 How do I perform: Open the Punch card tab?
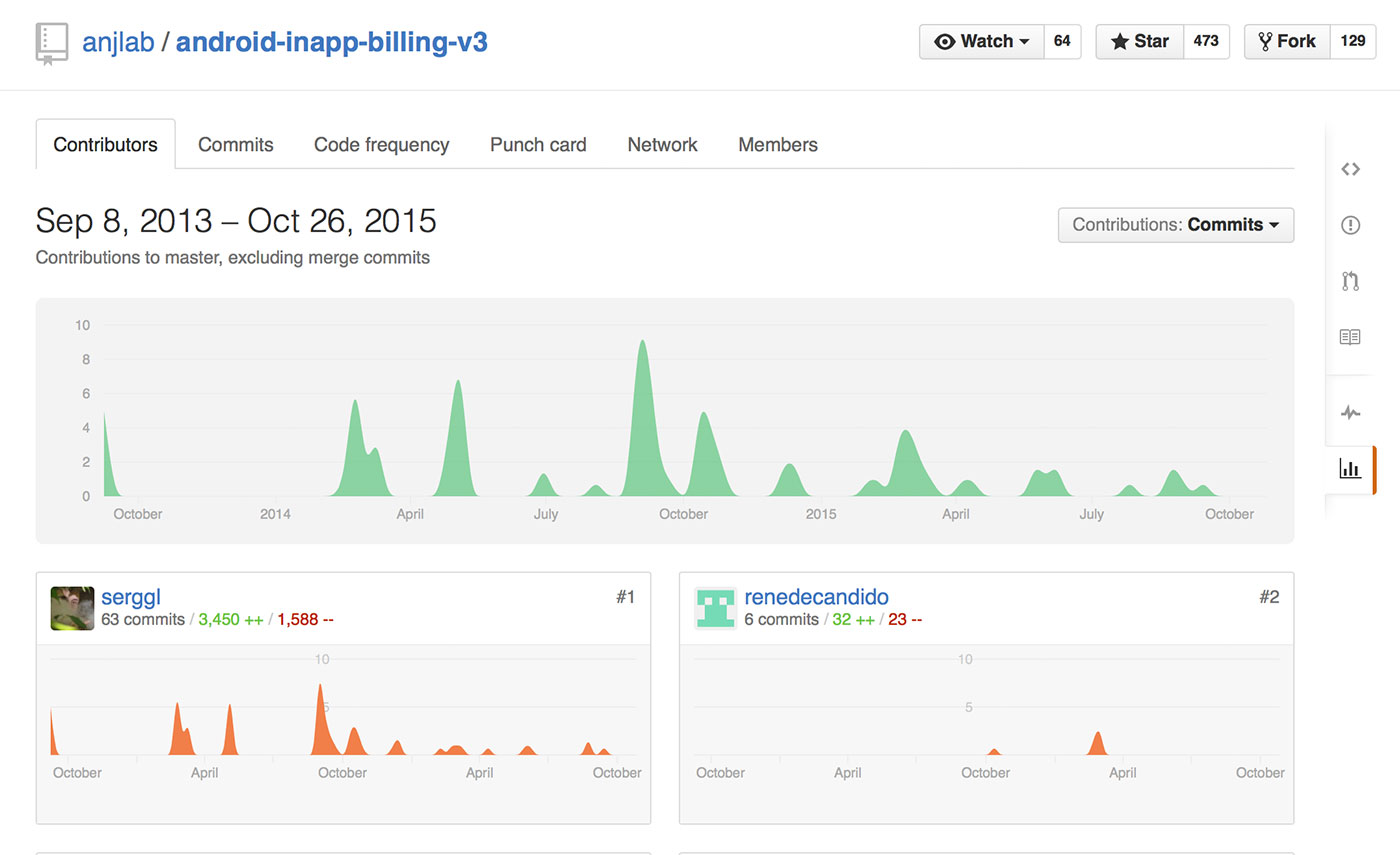point(538,145)
